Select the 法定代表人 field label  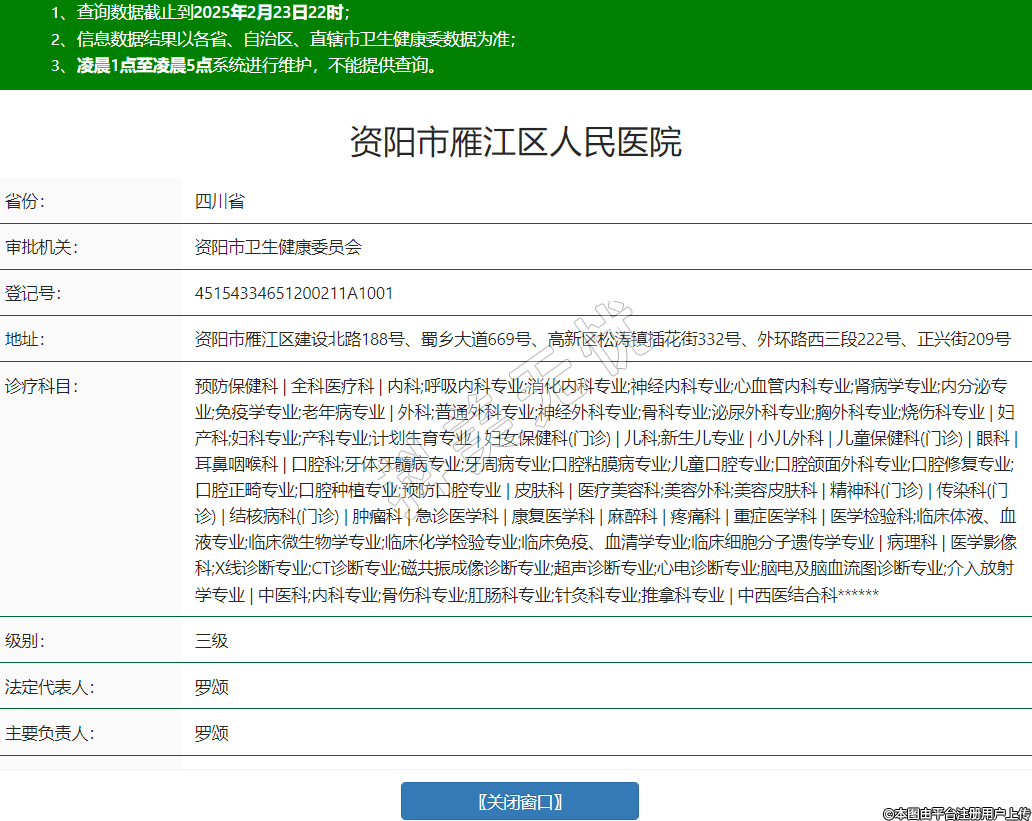click(x=49, y=687)
